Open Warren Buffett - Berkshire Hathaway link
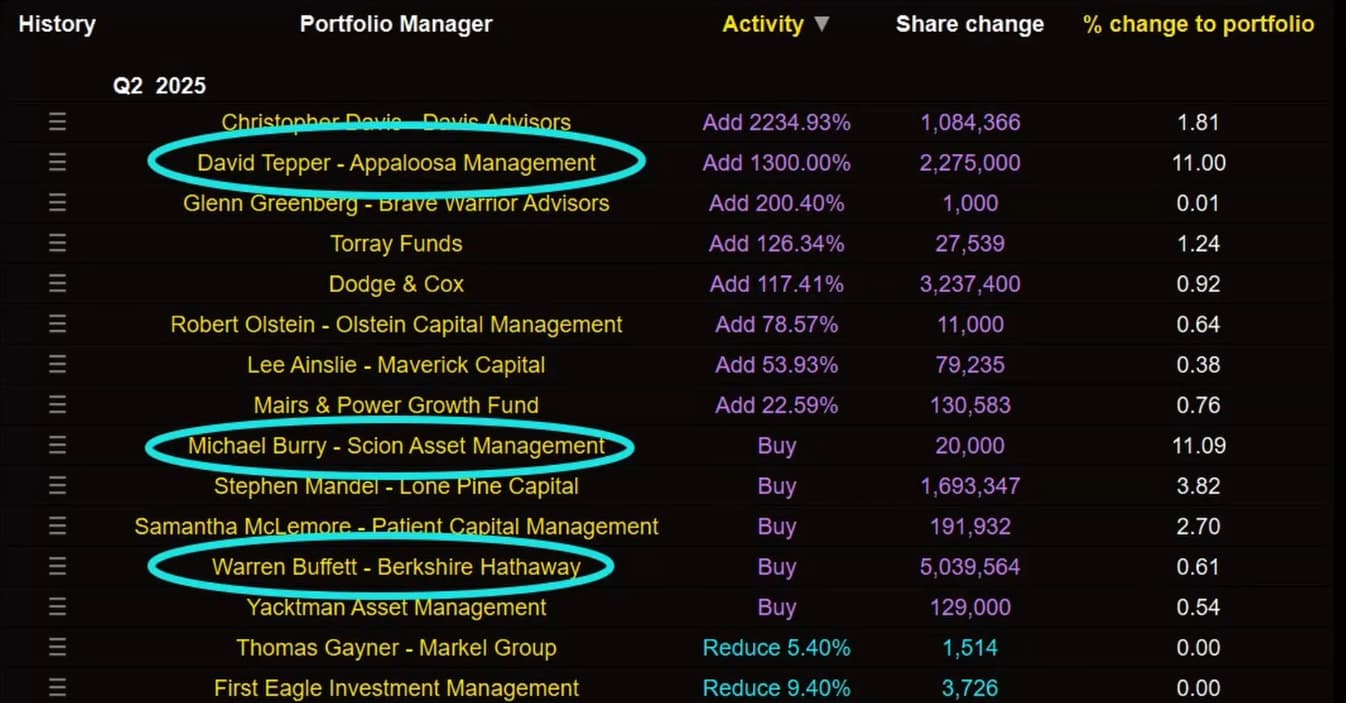The image size is (1346, 703). (396, 567)
